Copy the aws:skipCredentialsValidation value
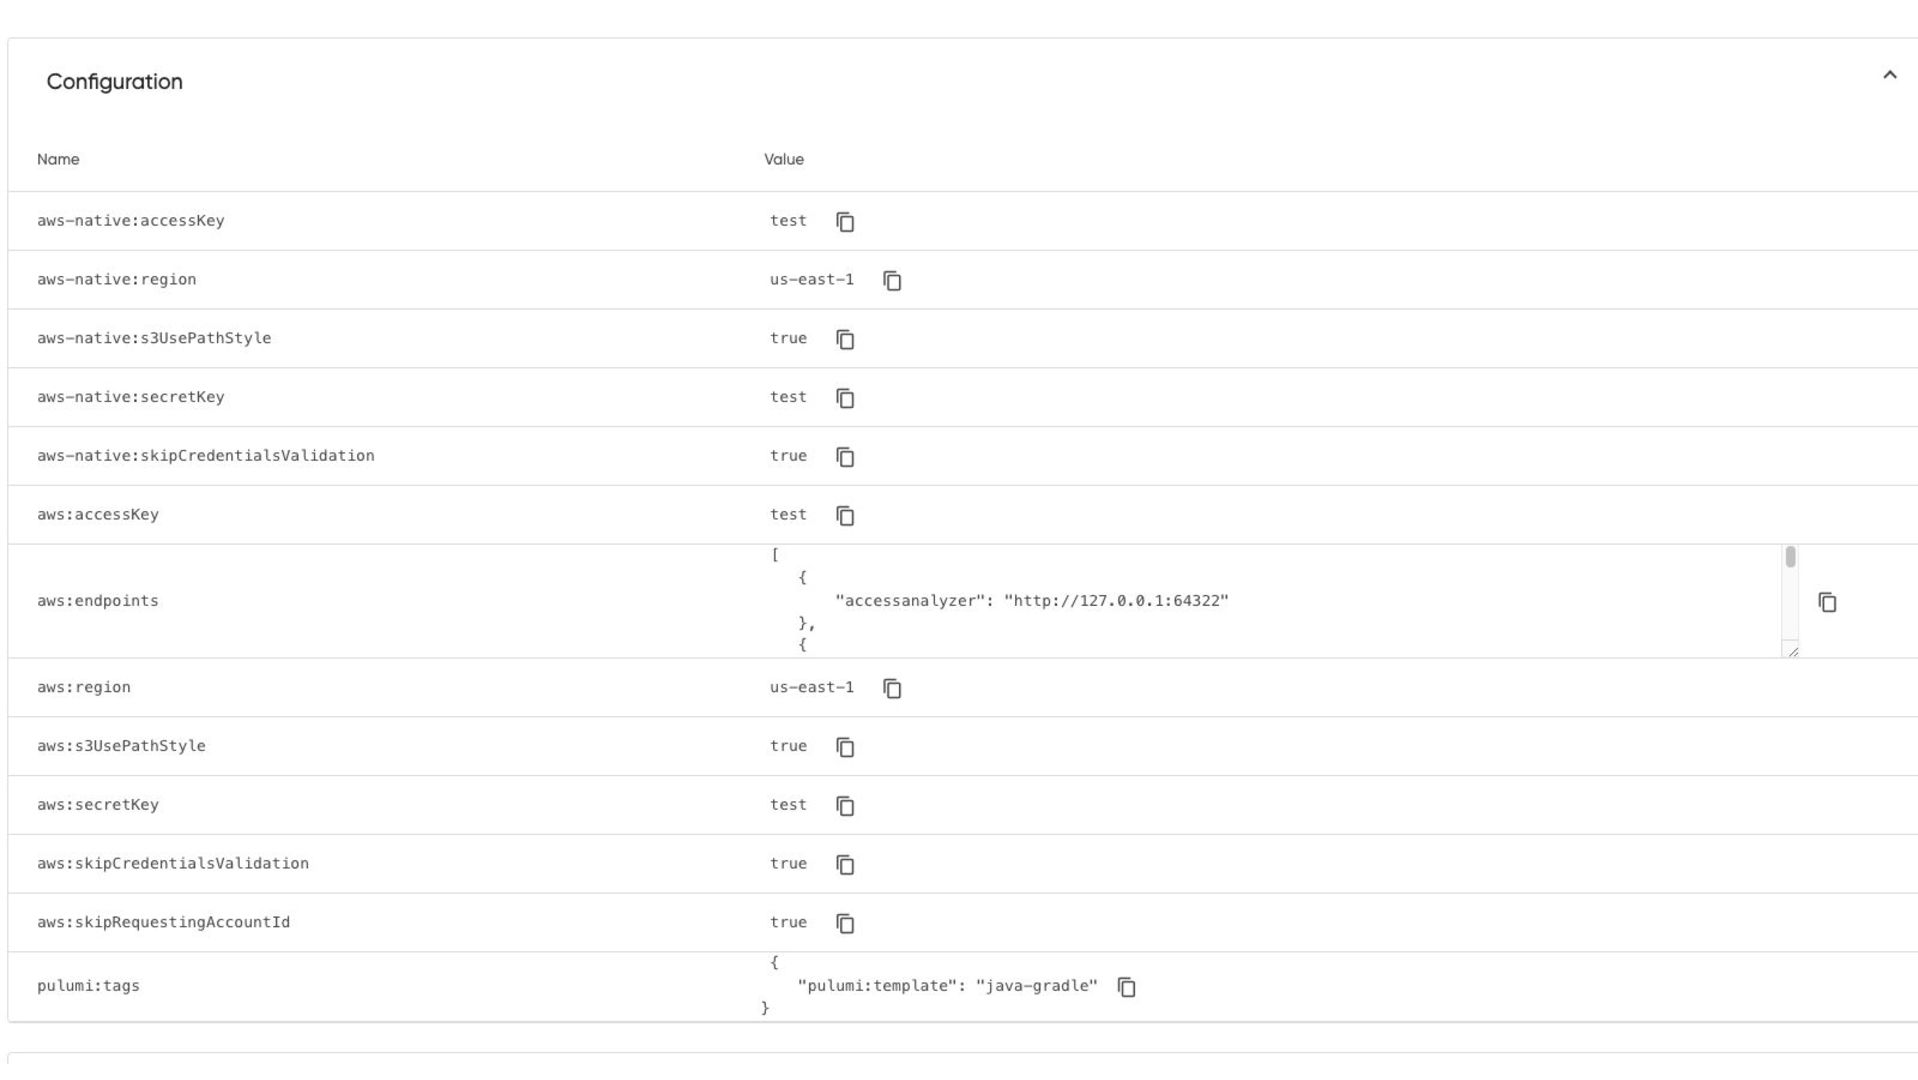Viewport: 1918px width, 1080px height. point(845,865)
